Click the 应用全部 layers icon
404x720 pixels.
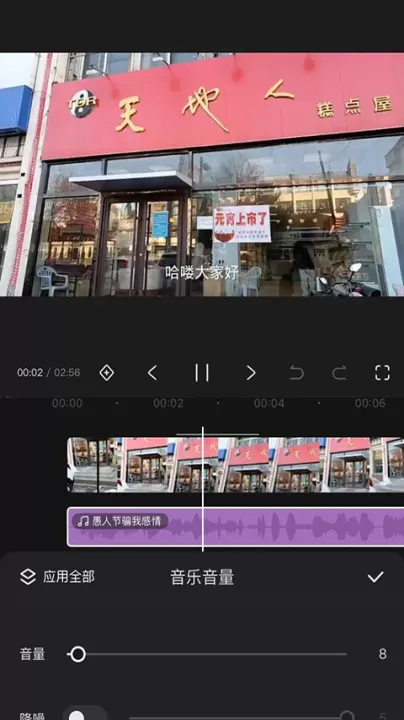[28, 577]
